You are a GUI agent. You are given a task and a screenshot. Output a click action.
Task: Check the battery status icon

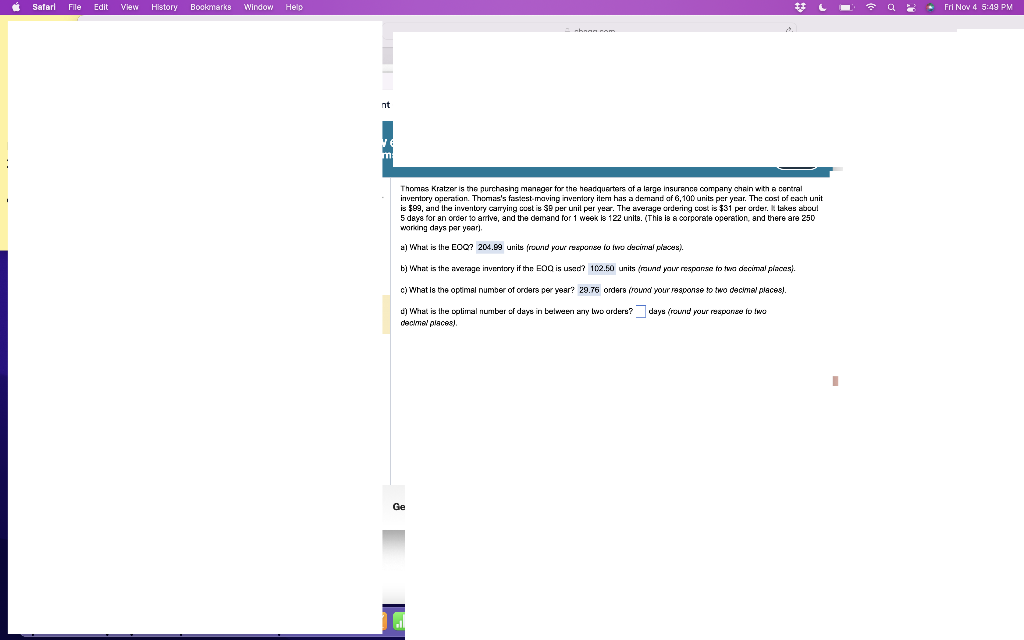(847, 7)
